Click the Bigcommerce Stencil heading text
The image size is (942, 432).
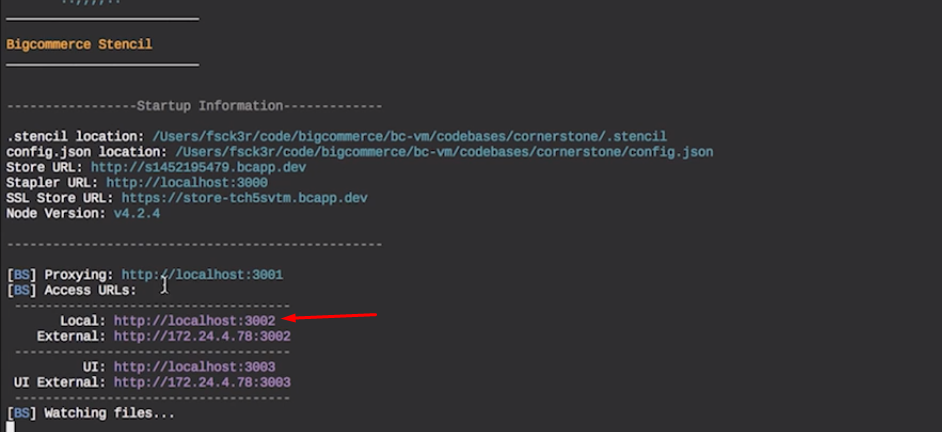(x=79, y=44)
